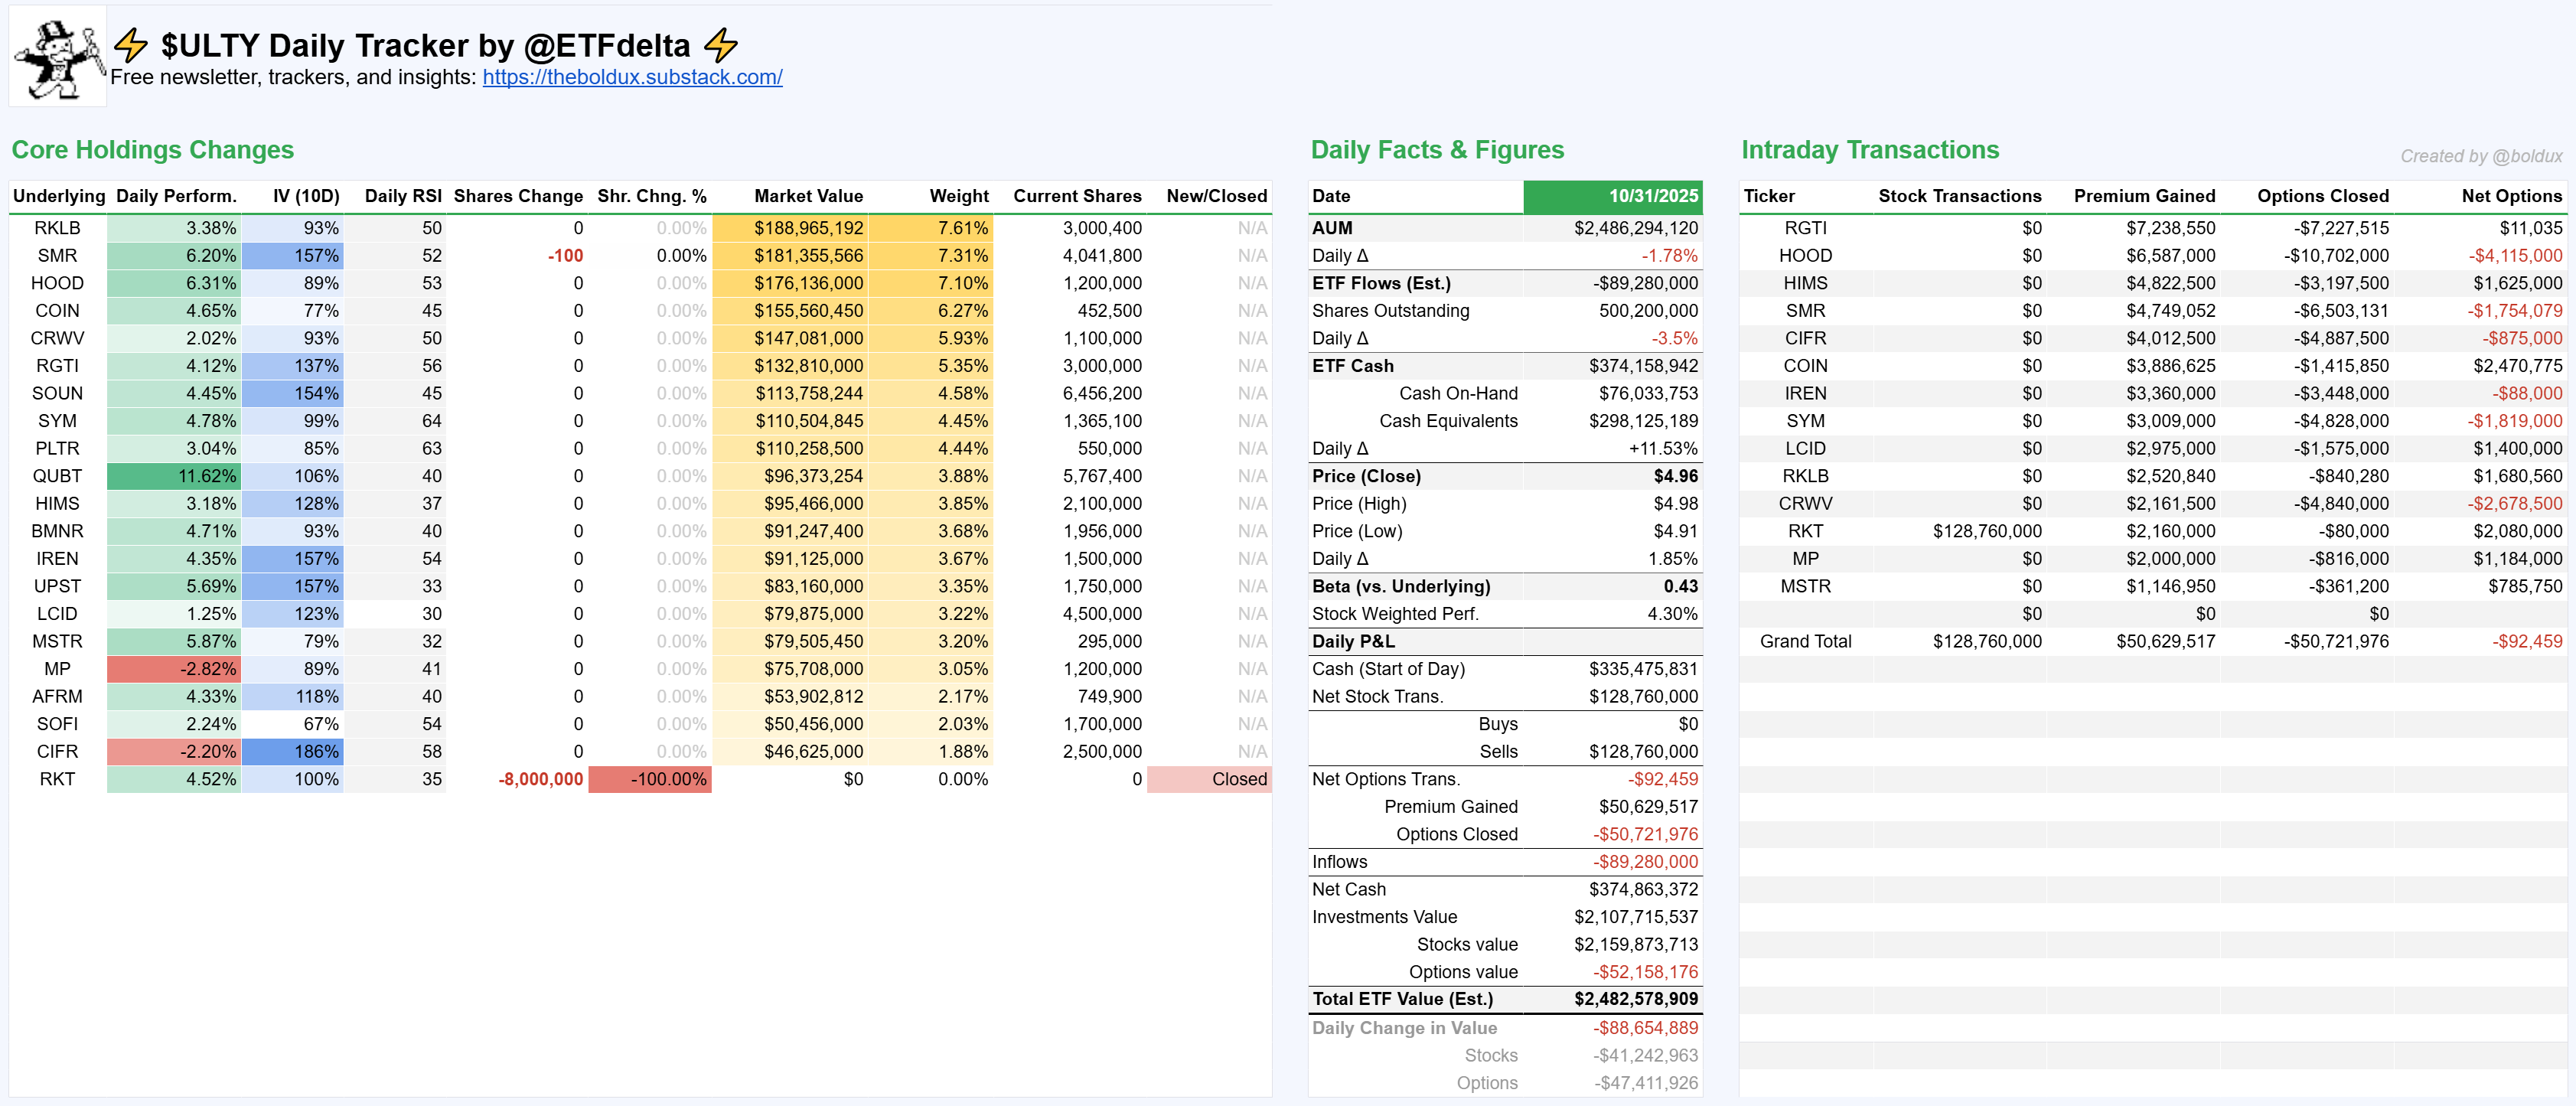Image resolution: width=2576 pixels, height=1106 pixels.
Task: Click the Core Holdings Changes heading
Action: click(153, 150)
